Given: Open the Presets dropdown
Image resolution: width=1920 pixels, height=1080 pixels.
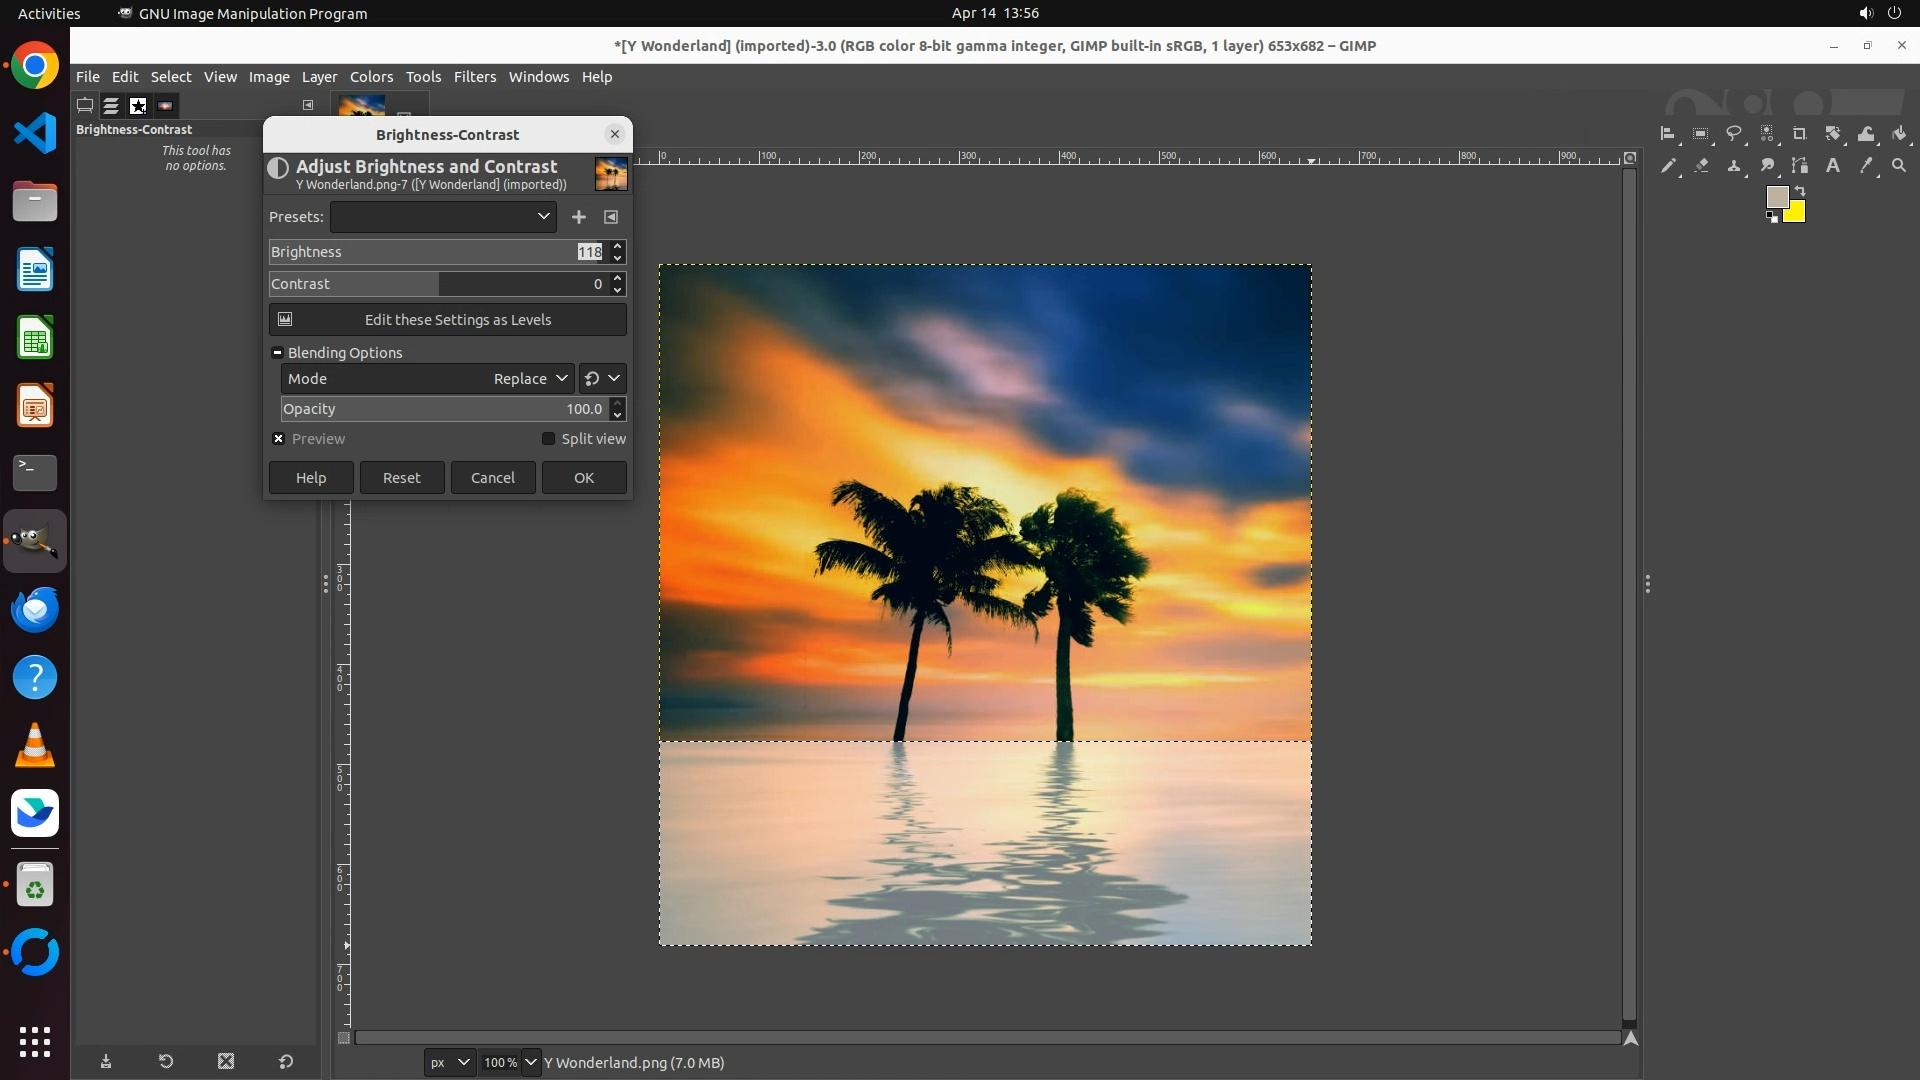Looking at the screenshot, I should 443,217.
